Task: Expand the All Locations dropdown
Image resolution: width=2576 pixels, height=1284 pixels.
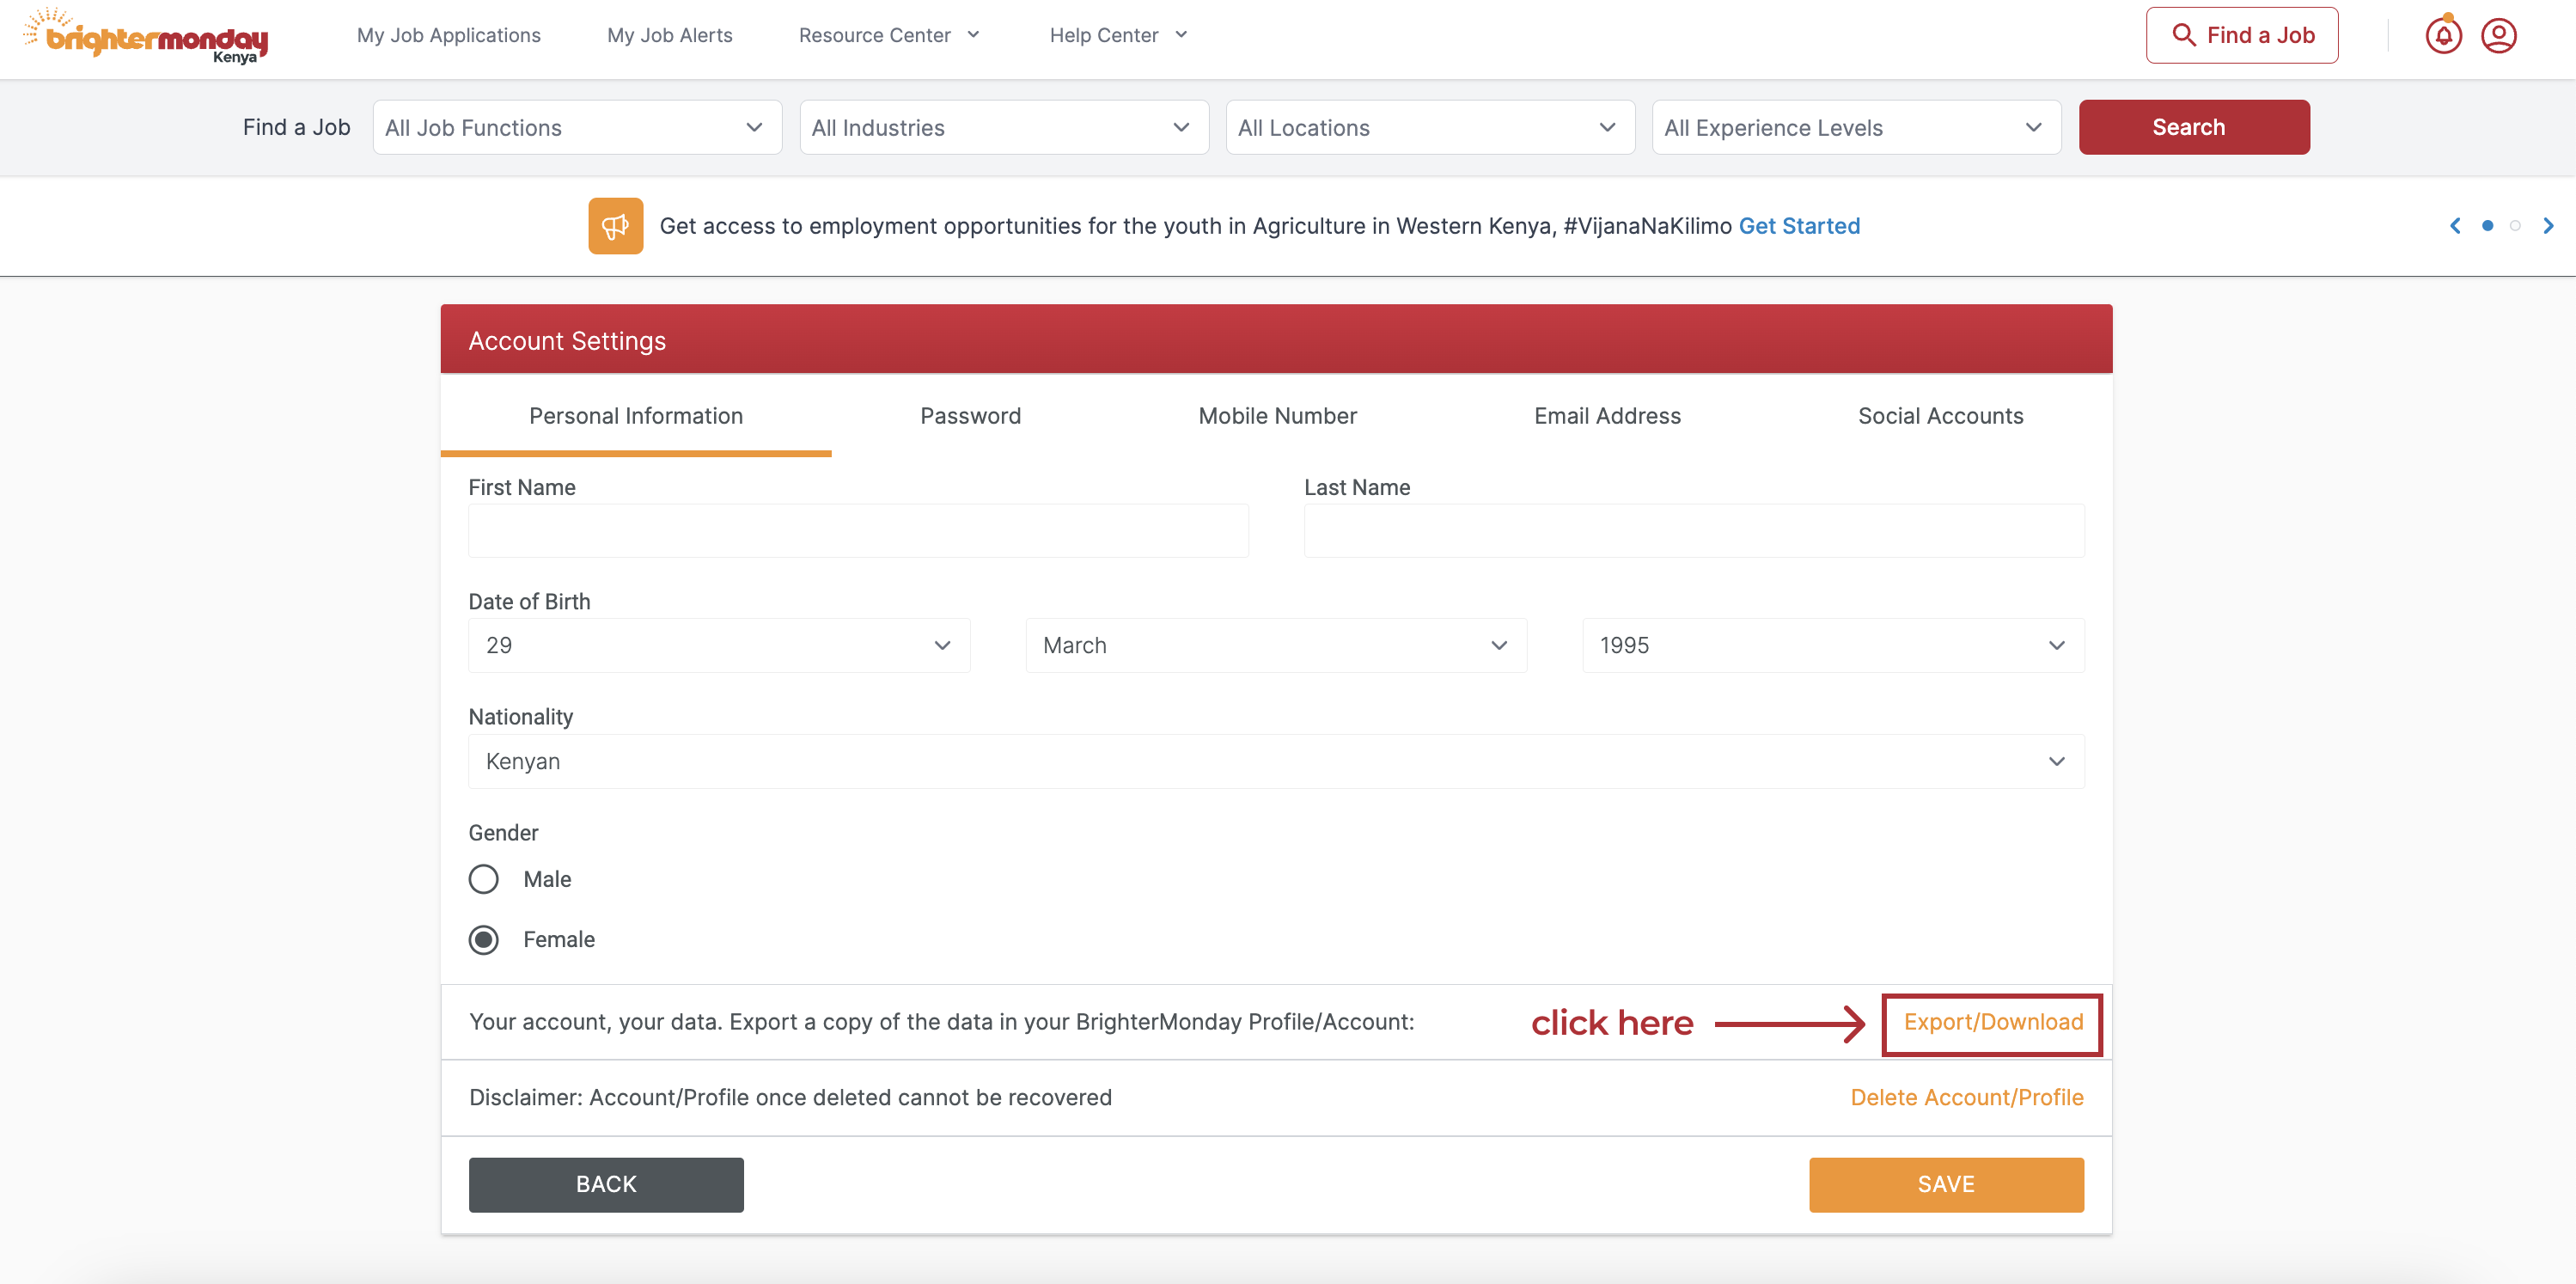Action: coord(1430,127)
